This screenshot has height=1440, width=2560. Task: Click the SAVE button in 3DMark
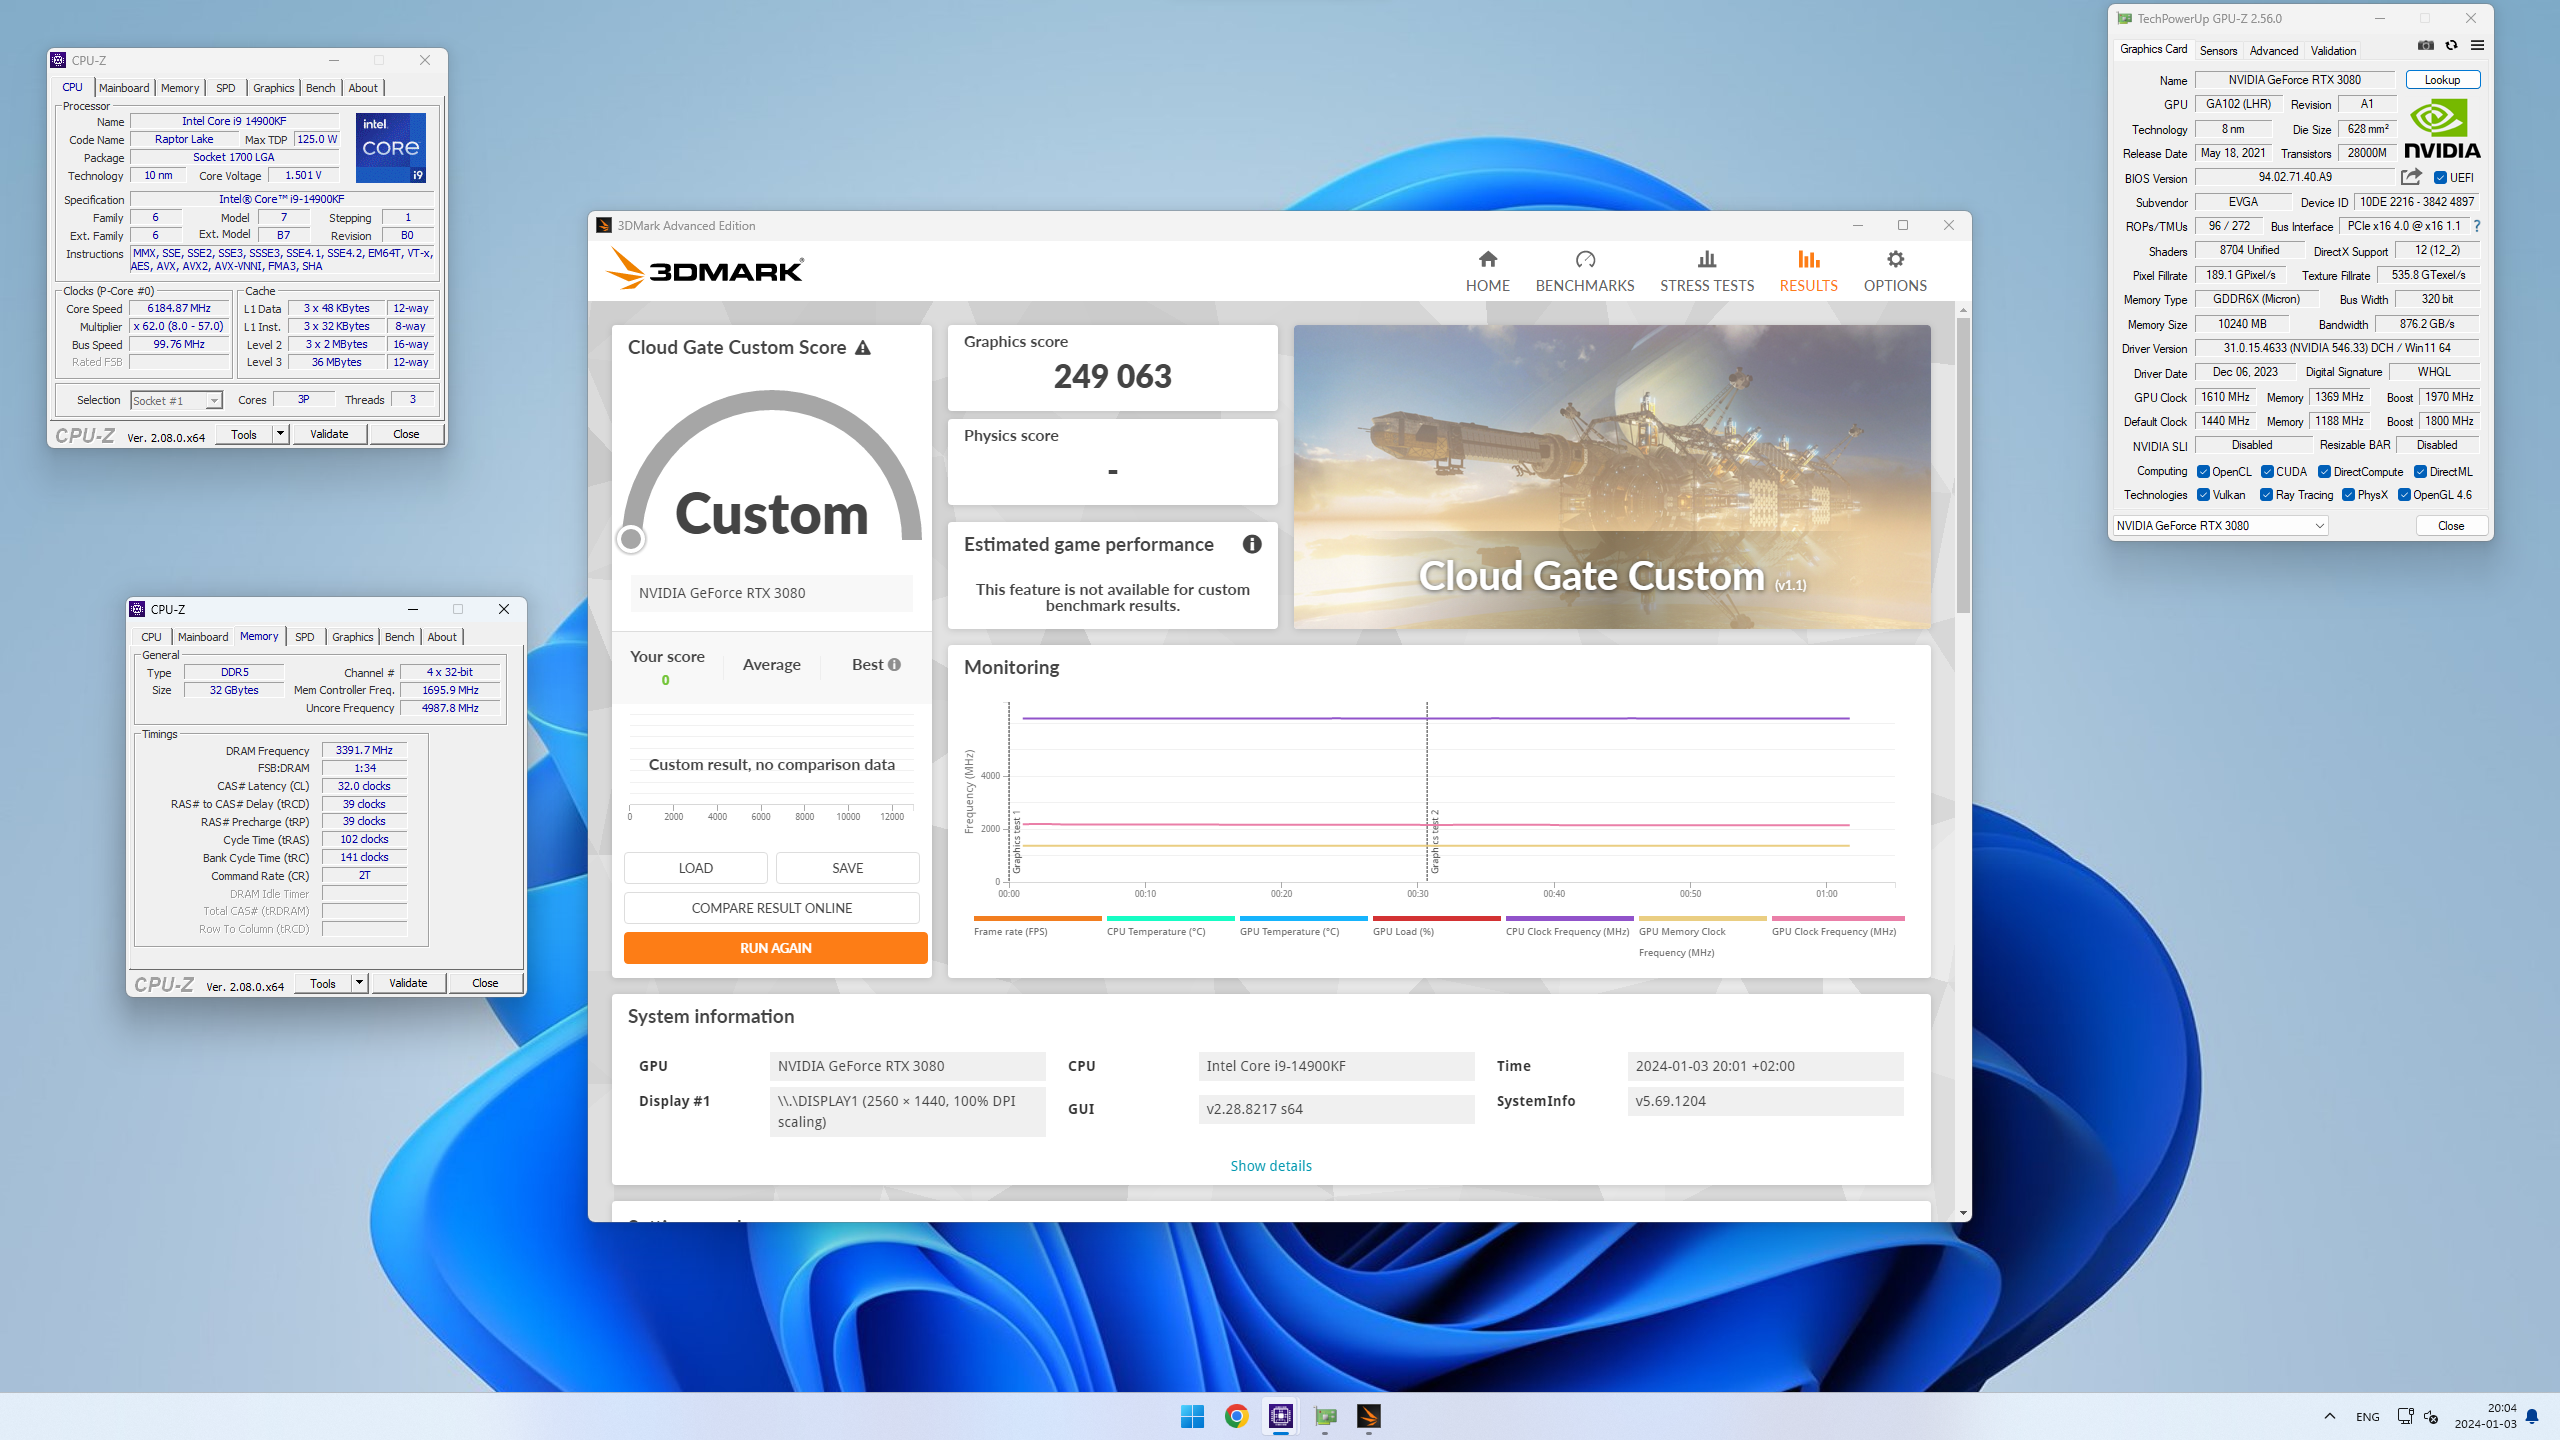pos(847,868)
